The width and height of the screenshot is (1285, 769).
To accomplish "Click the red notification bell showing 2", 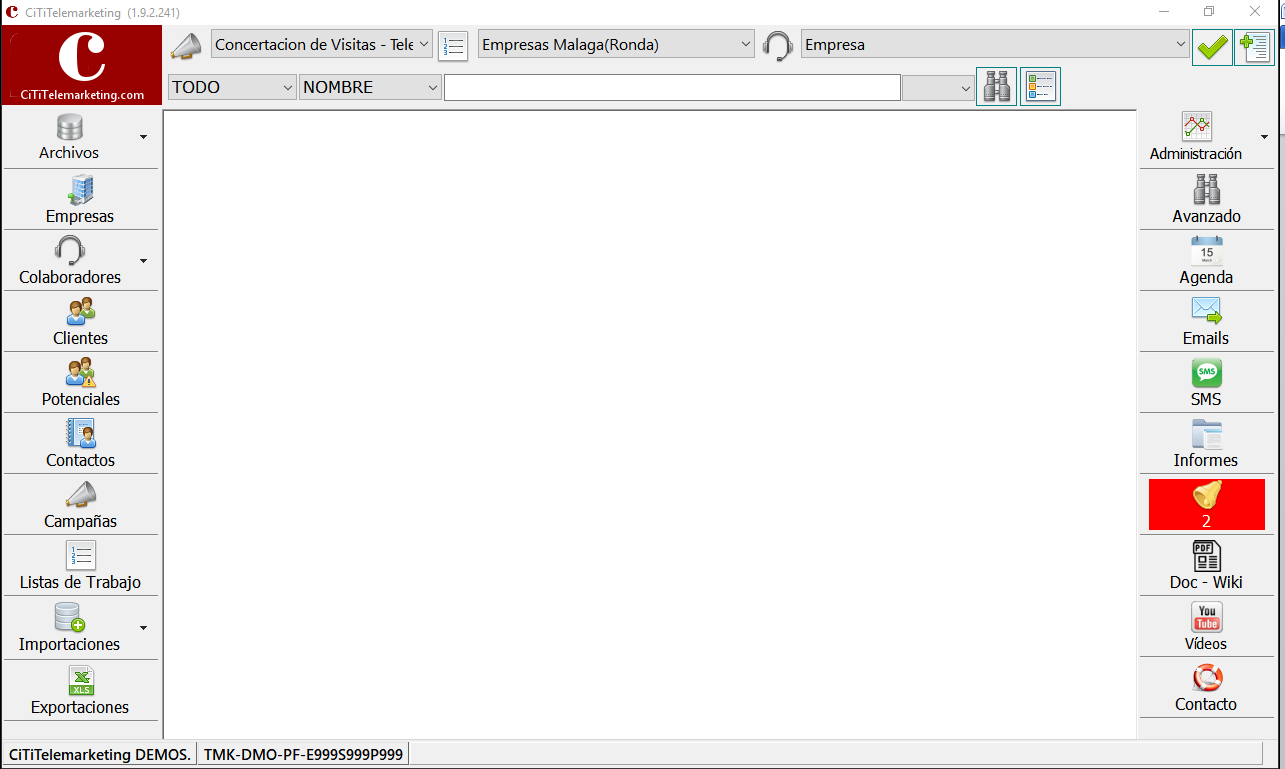I will pos(1206,504).
